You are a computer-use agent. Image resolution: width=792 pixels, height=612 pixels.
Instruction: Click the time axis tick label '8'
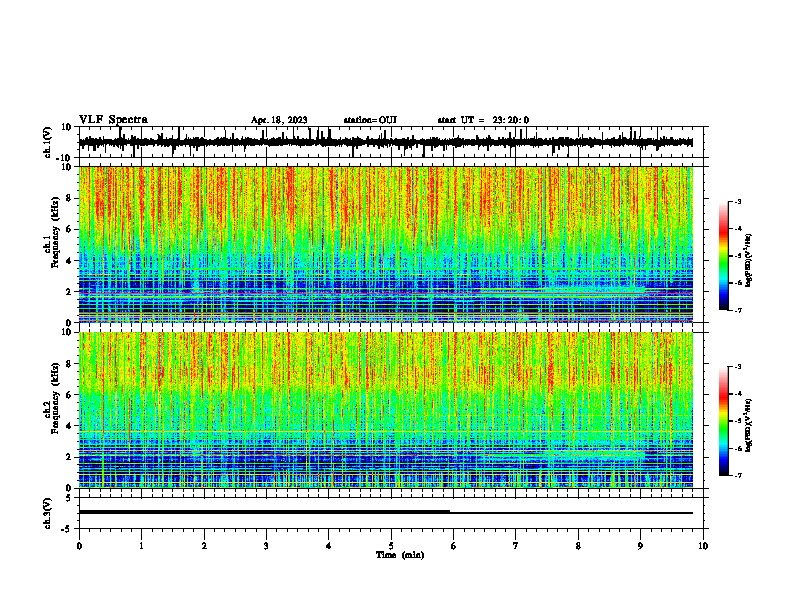578,546
